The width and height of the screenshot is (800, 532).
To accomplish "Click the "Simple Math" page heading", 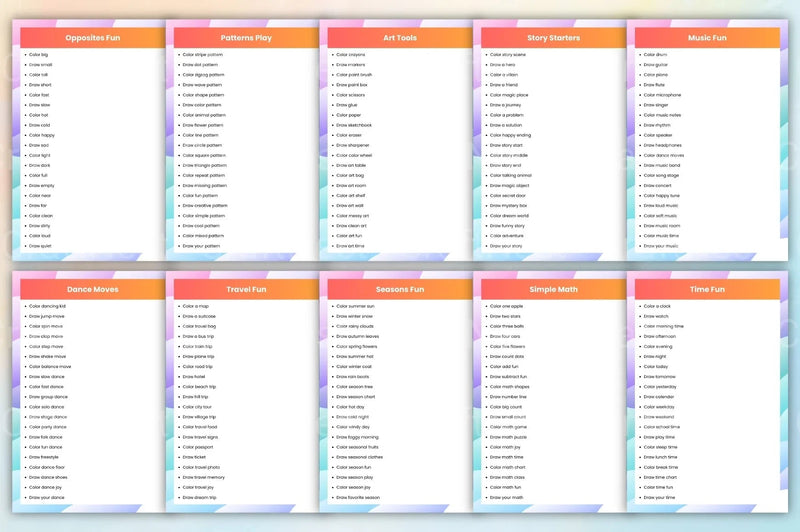I will coord(553,289).
